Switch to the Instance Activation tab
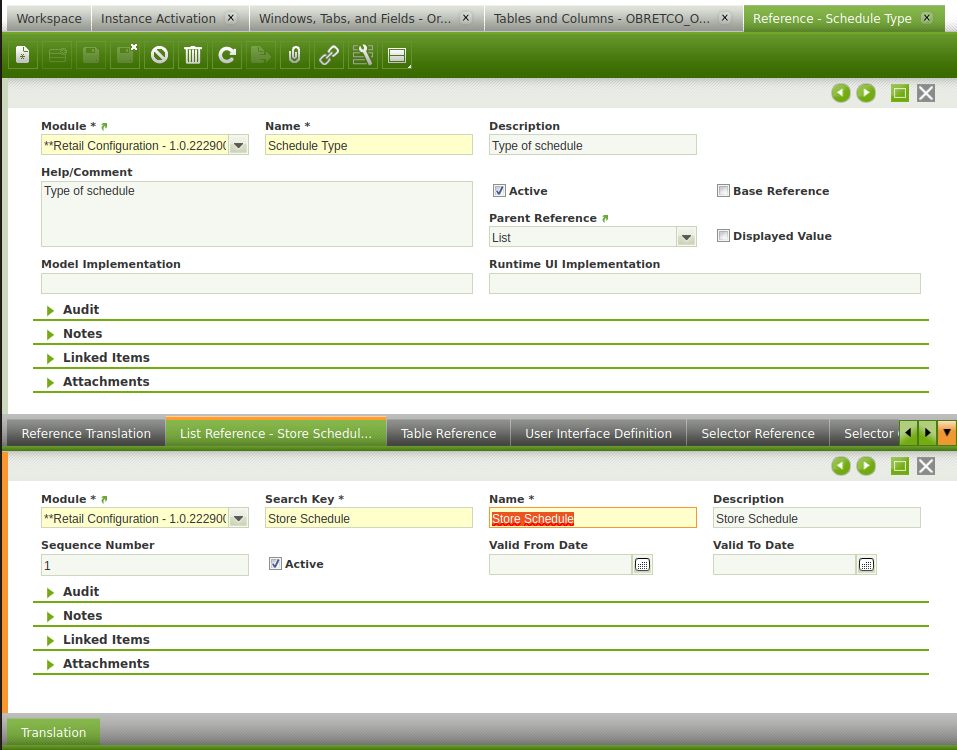 pos(158,18)
